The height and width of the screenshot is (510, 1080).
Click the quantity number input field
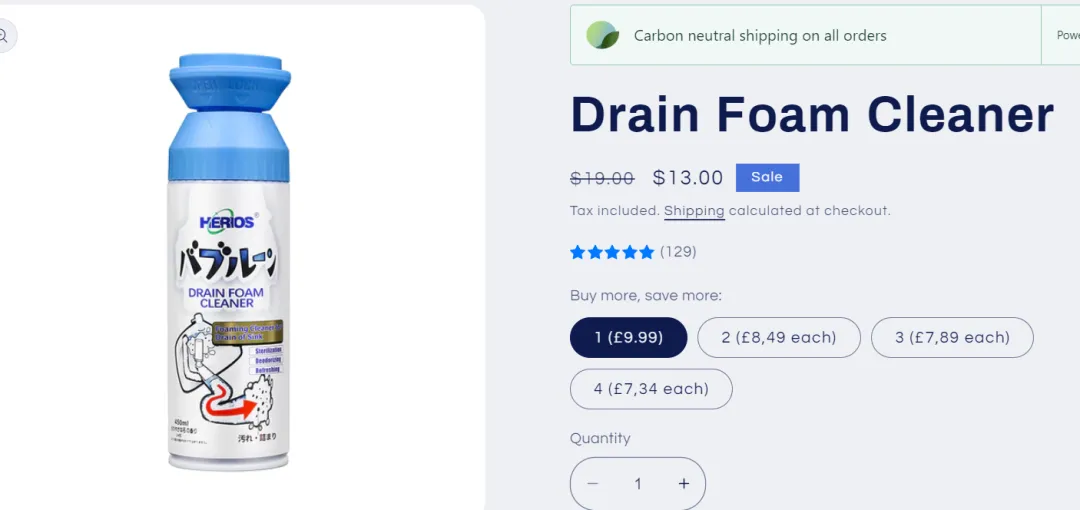pos(638,484)
